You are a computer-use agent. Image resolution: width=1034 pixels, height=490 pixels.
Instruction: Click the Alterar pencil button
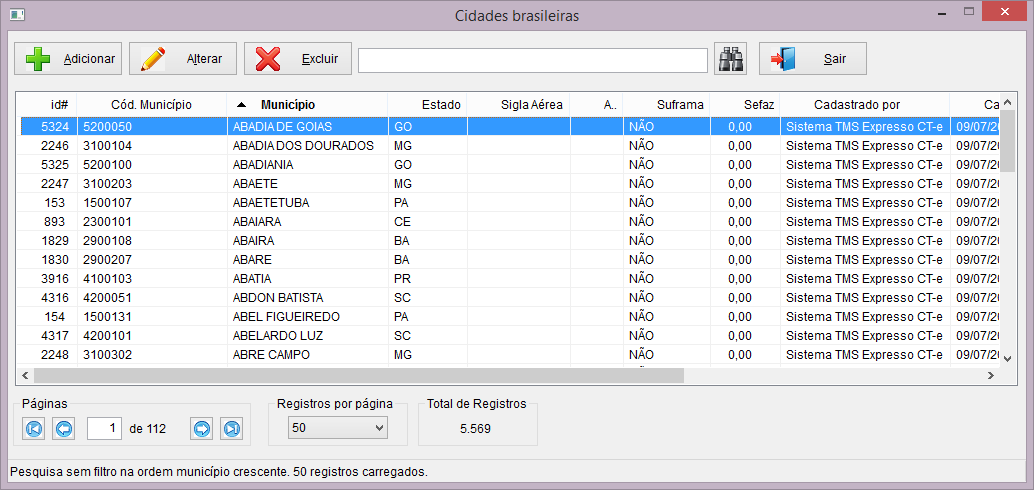183,59
